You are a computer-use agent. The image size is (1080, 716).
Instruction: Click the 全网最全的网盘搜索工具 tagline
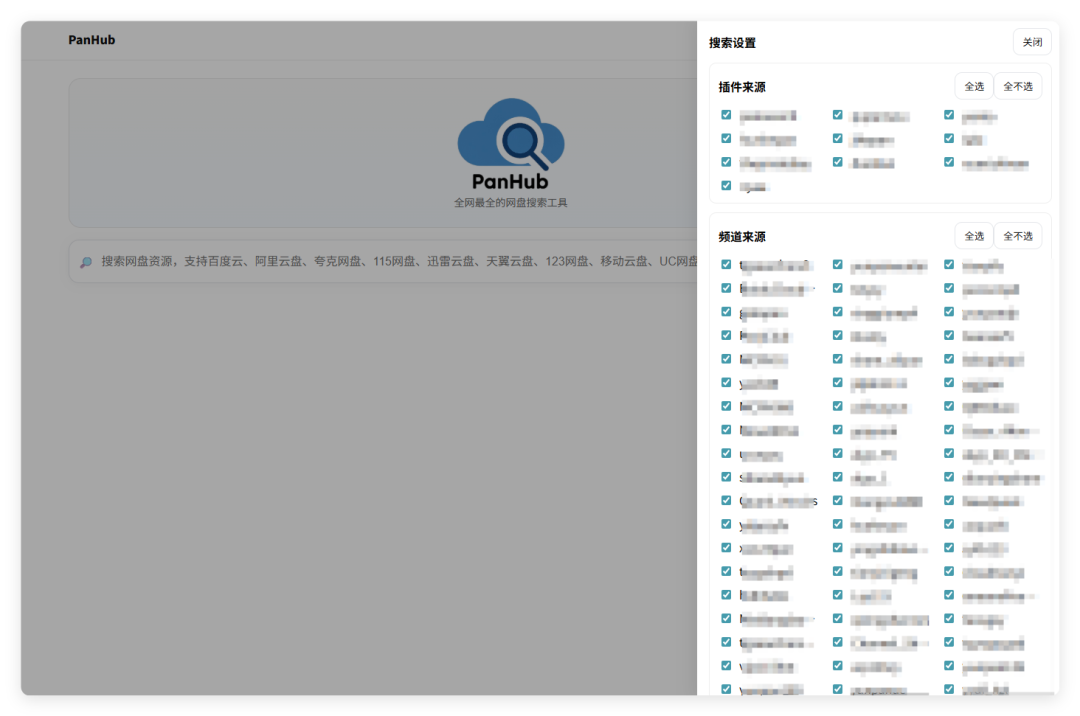click(x=510, y=203)
